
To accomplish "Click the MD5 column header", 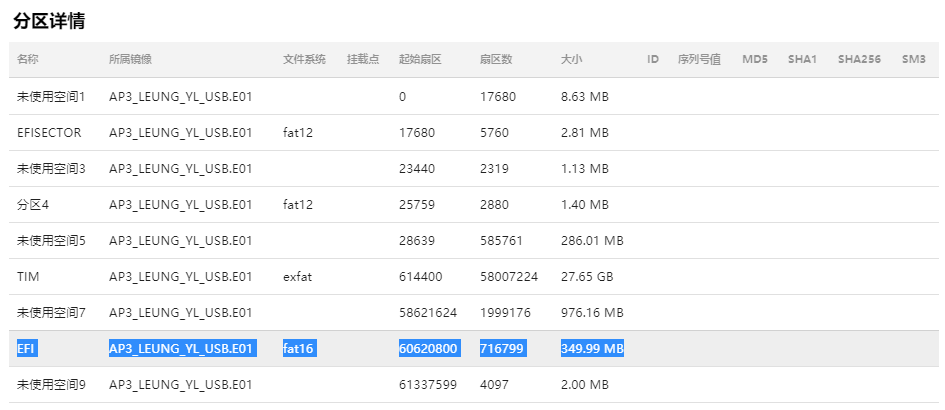I will pos(755,59).
